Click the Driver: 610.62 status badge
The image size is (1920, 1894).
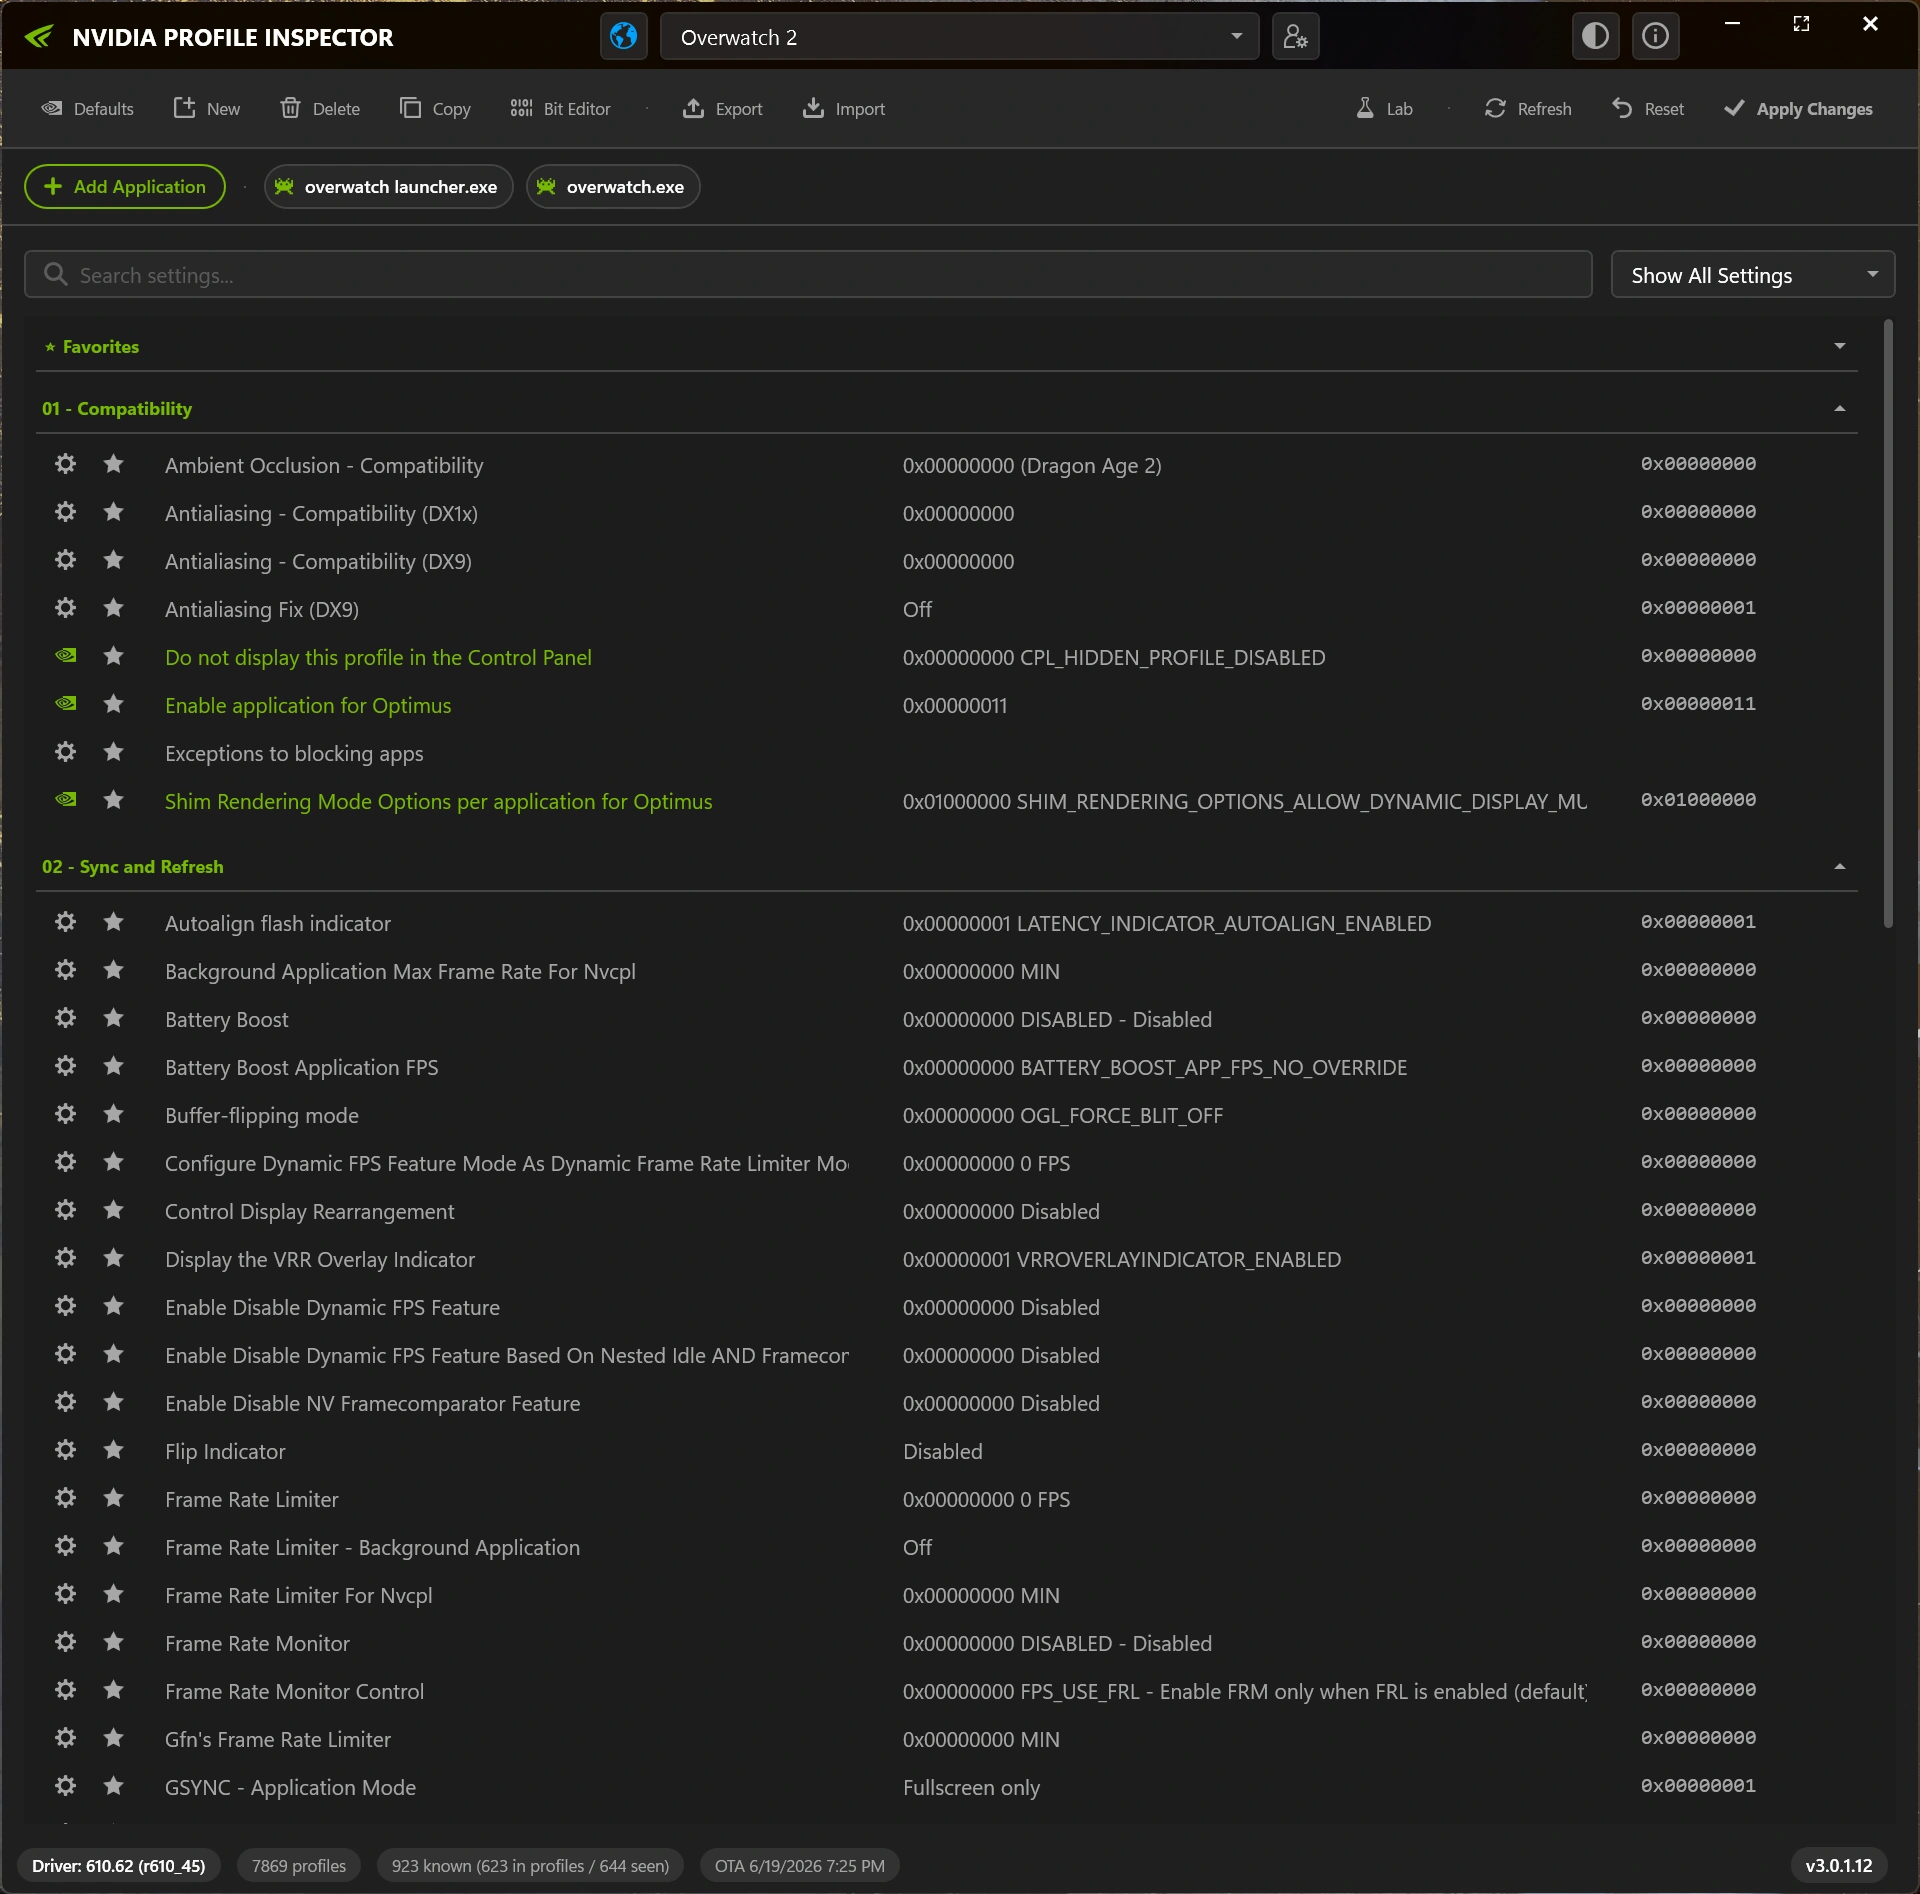(x=119, y=1866)
